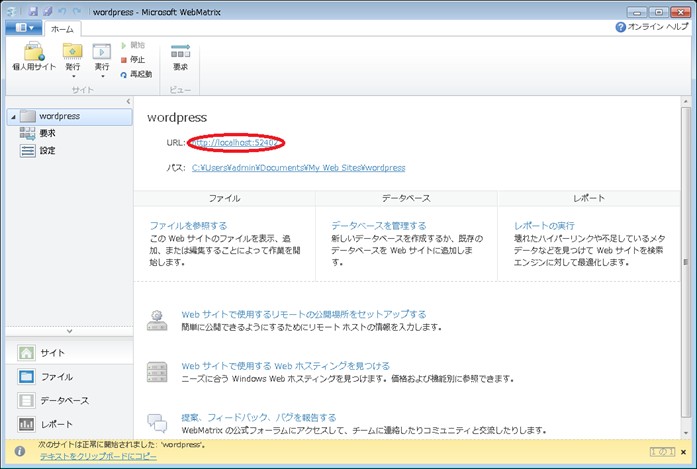This screenshot has height=469, width=697.
Task: Switch to the データベース workspace
Action: [69, 401]
